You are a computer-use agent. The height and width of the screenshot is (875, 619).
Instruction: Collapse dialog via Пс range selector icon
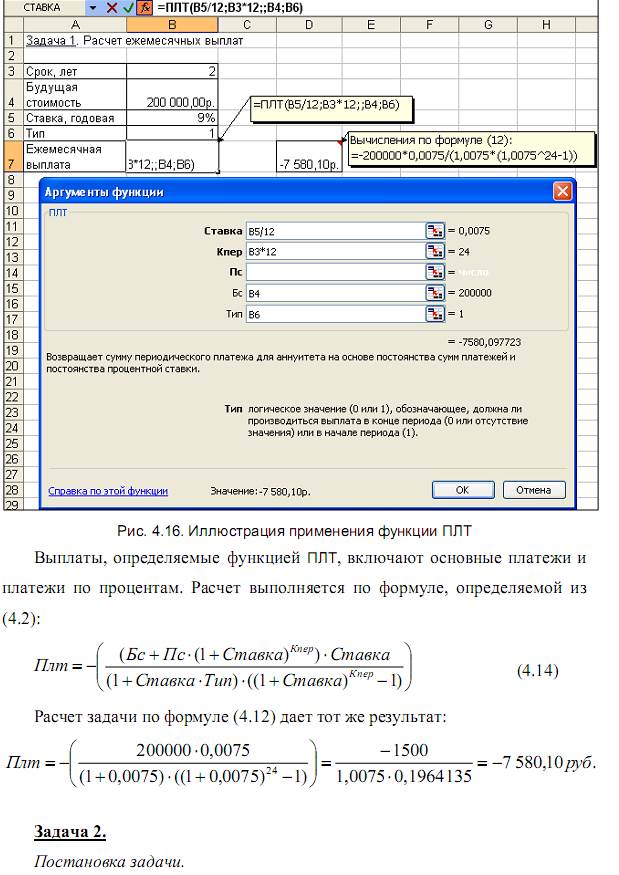[435, 272]
